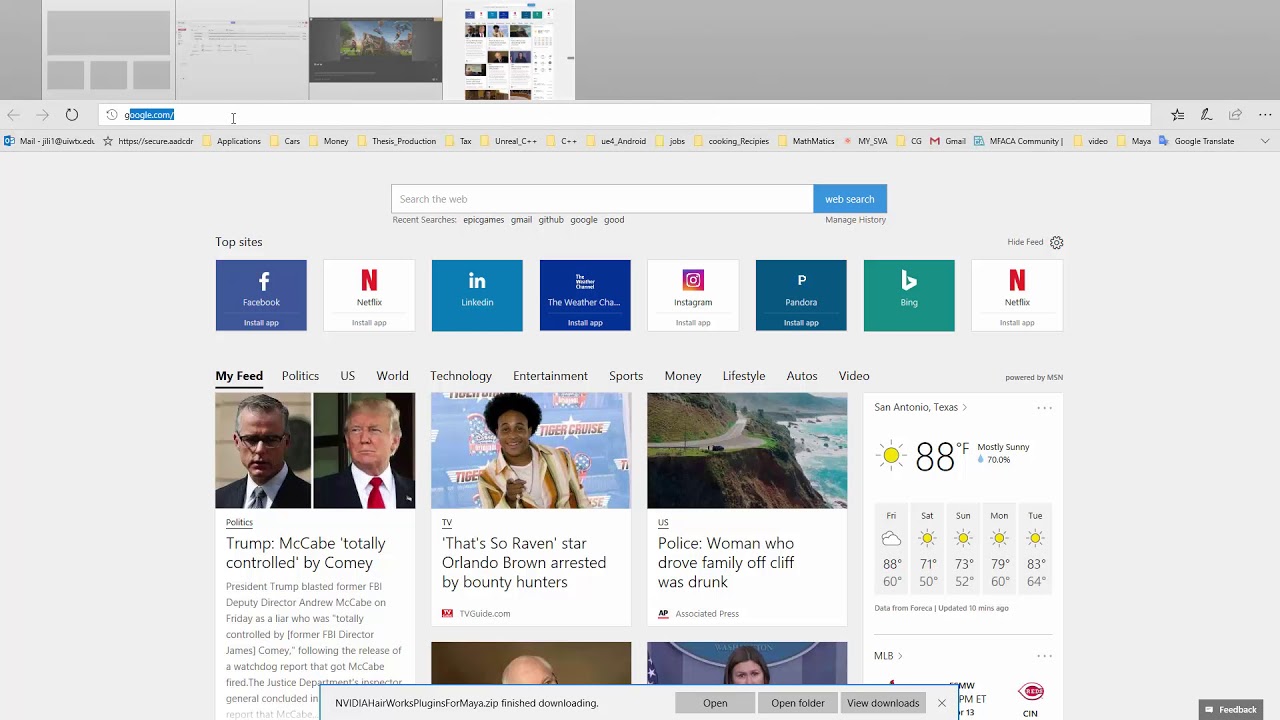Click the browser Forward arrow

[43, 115]
